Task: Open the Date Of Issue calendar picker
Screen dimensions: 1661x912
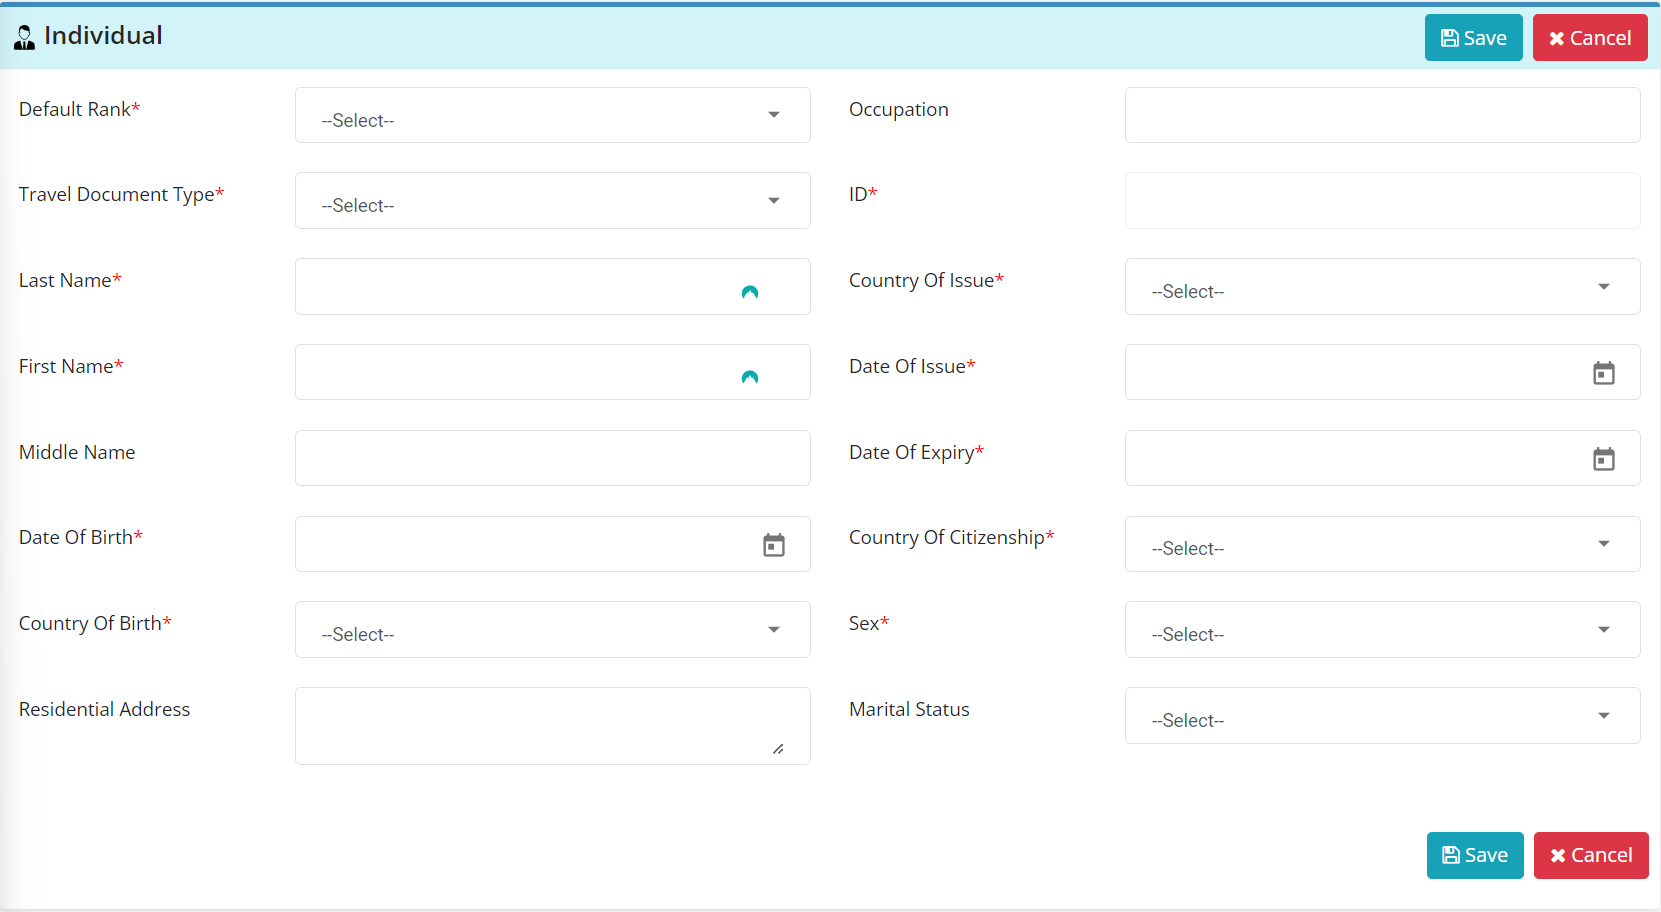Action: [1603, 373]
